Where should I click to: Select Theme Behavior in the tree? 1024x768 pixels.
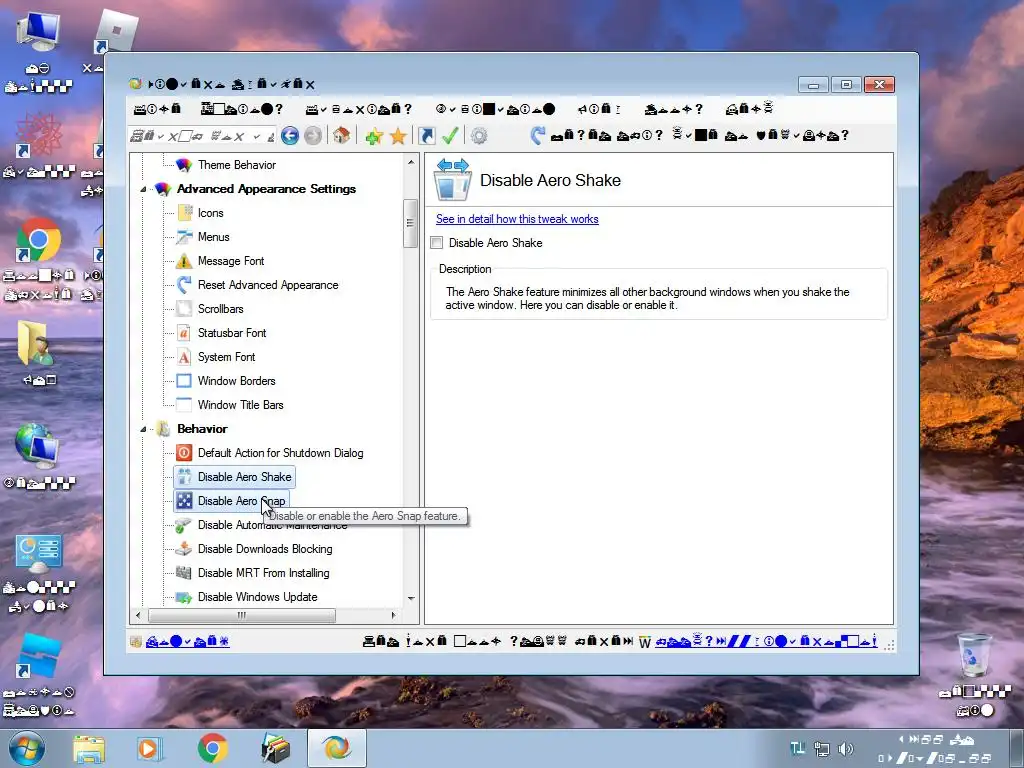pyautogui.click(x=236, y=165)
